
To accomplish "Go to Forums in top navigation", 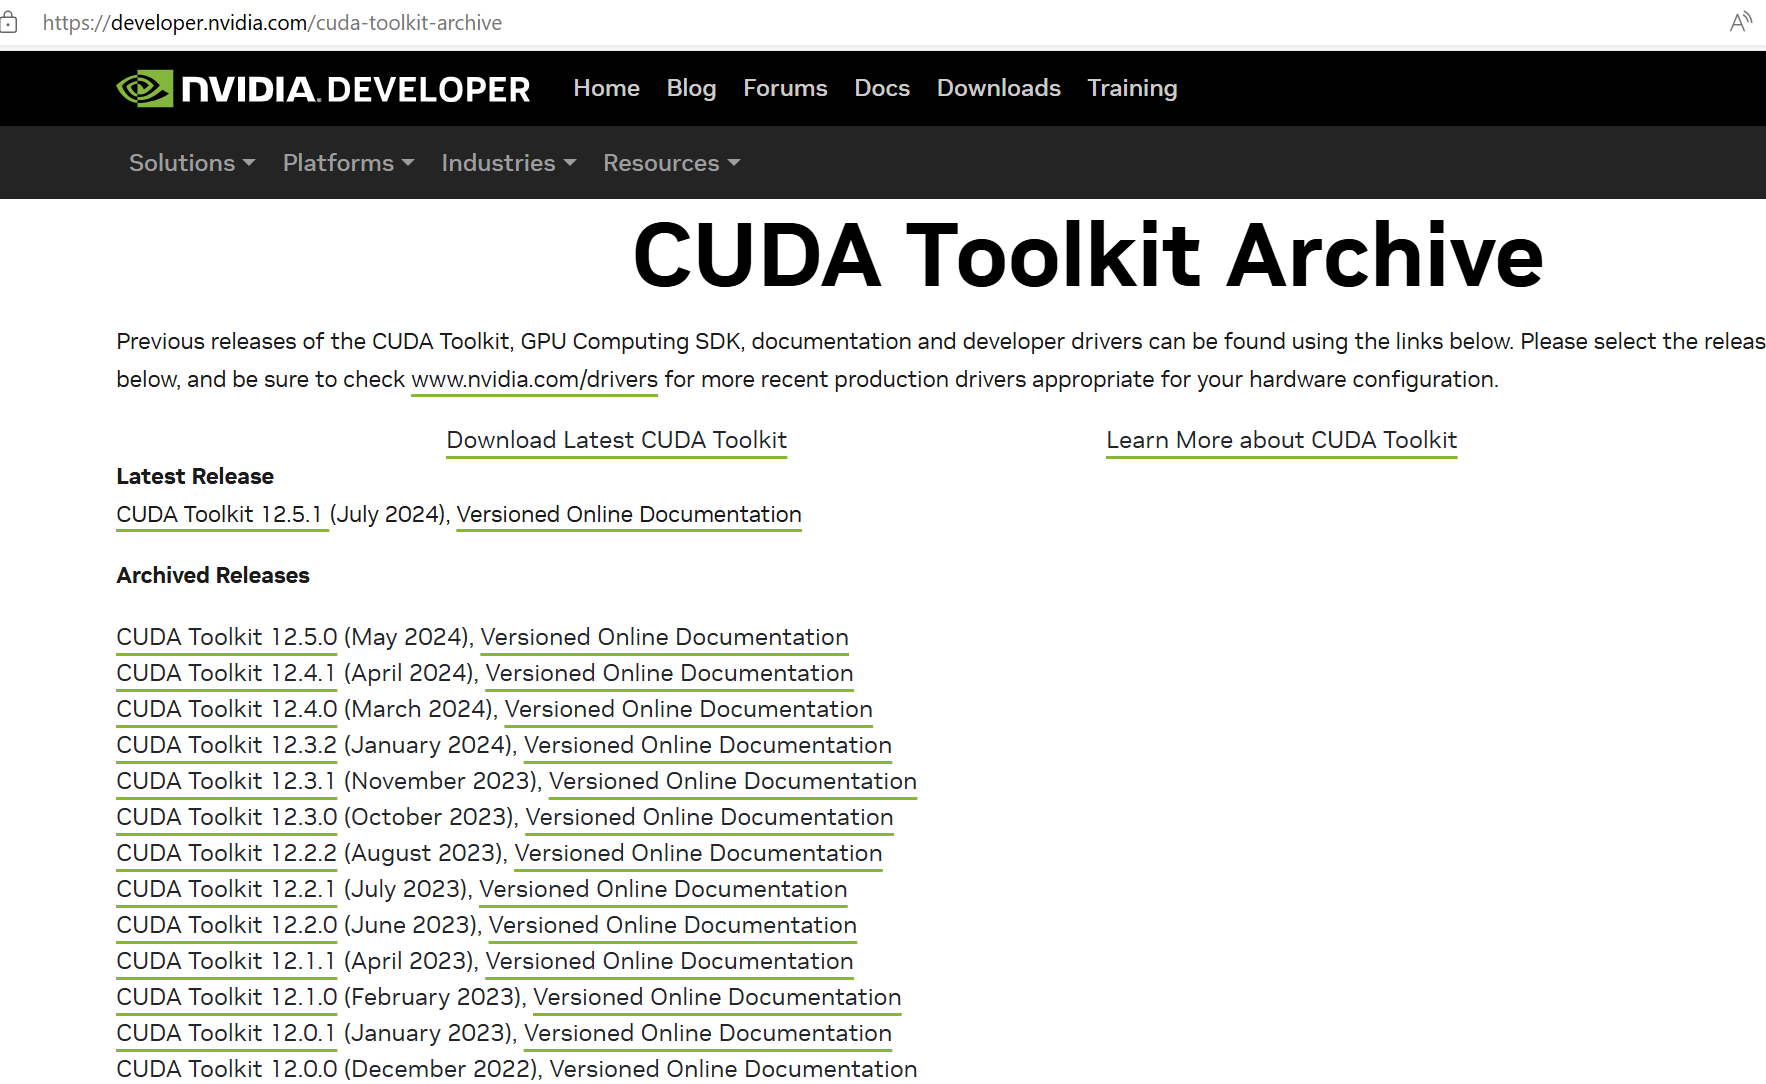I will click(x=785, y=88).
